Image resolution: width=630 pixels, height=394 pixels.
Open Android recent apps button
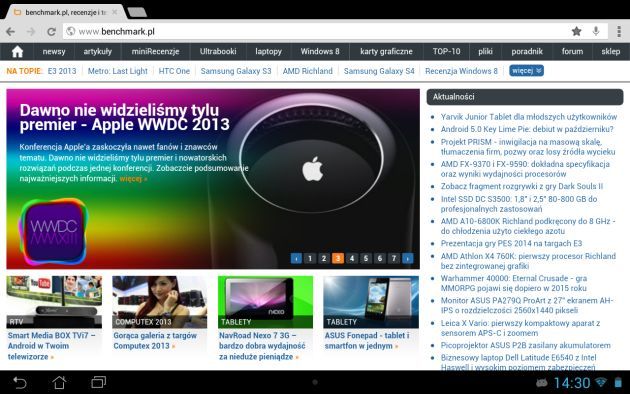(98, 382)
